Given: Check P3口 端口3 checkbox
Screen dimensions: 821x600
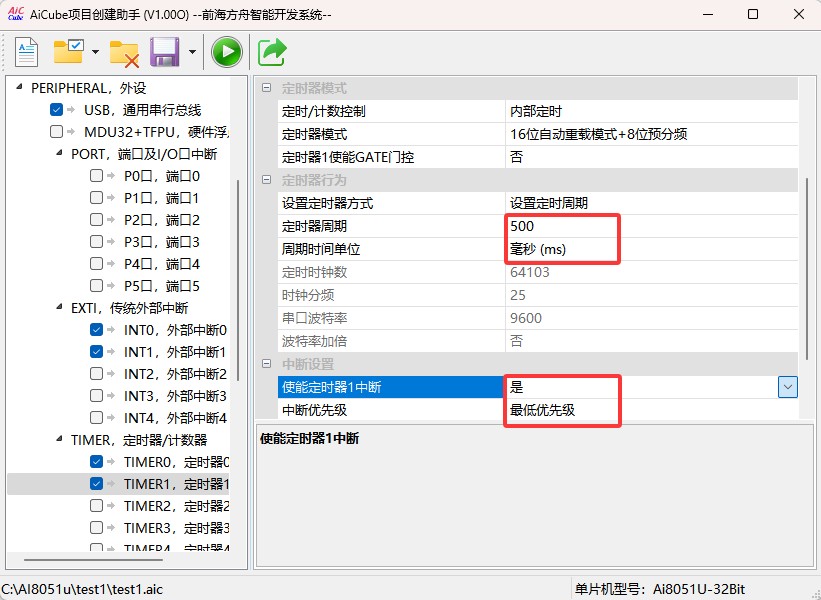Looking at the screenshot, I should (x=96, y=241).
